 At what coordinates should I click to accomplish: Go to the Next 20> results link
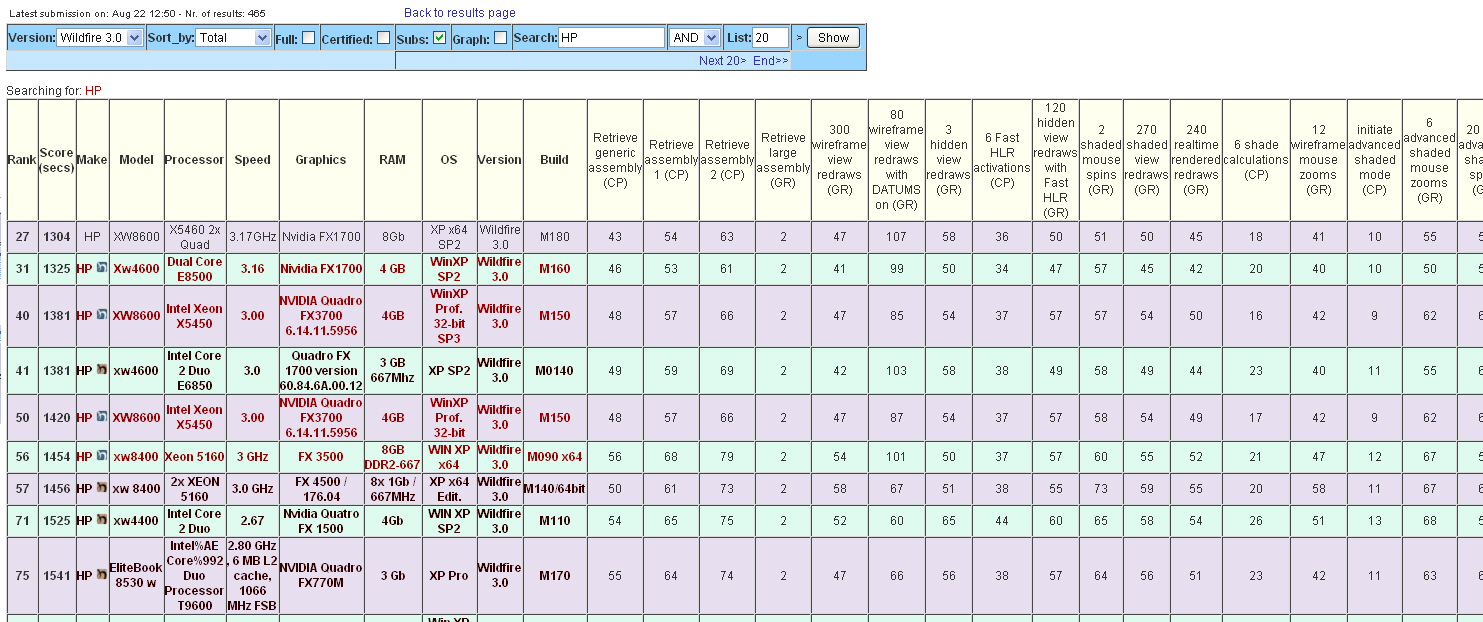[x=723, y=61]
